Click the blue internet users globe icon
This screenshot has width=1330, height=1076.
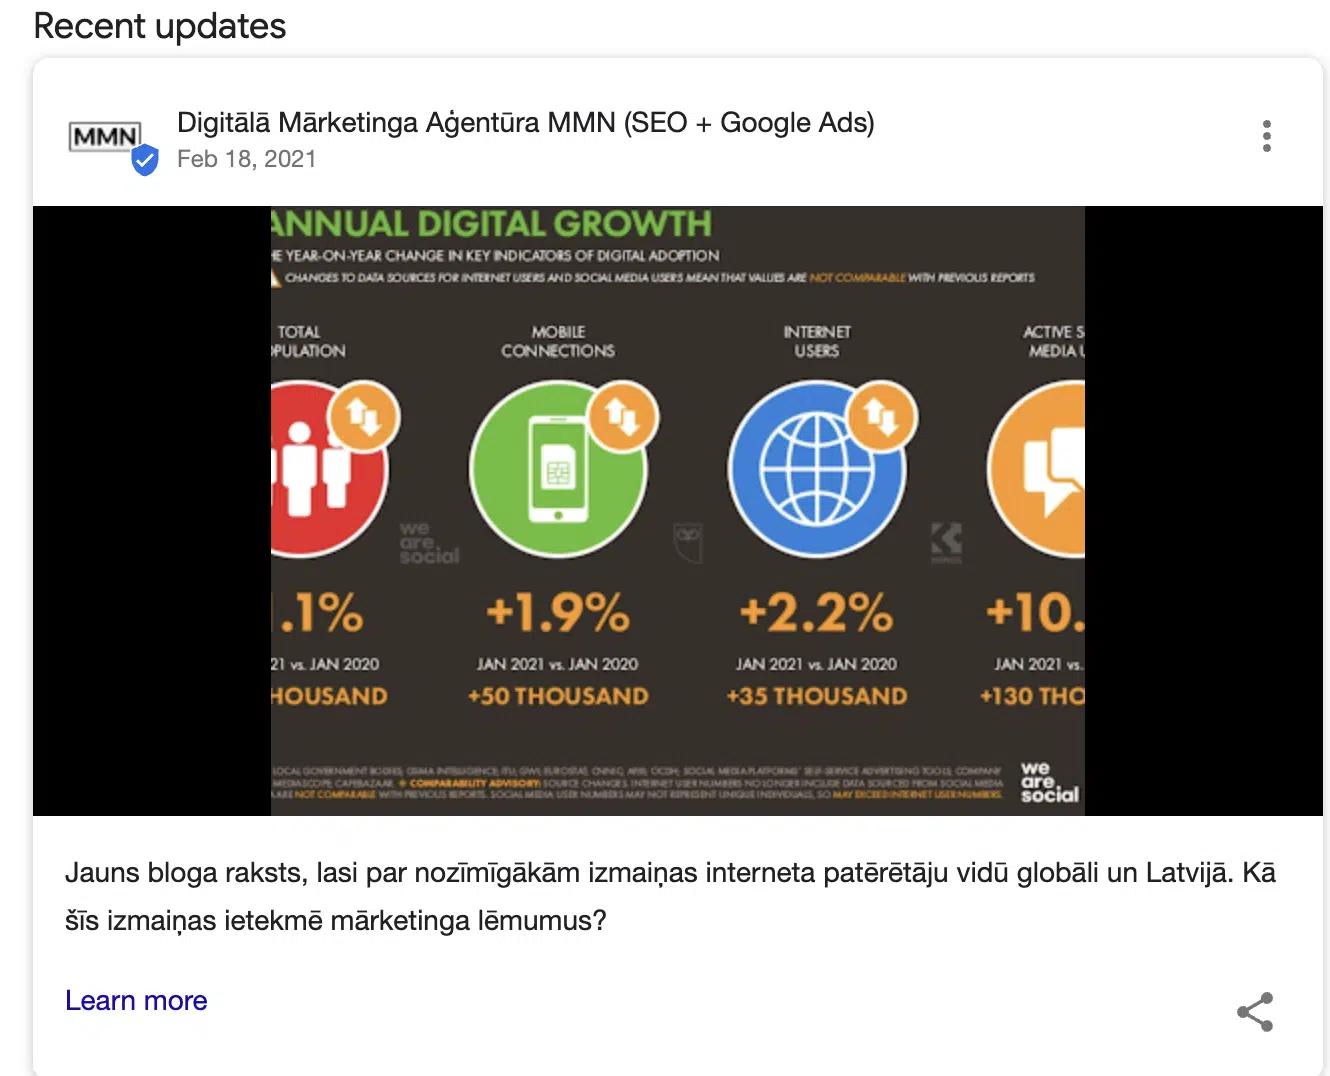(815, 470)
